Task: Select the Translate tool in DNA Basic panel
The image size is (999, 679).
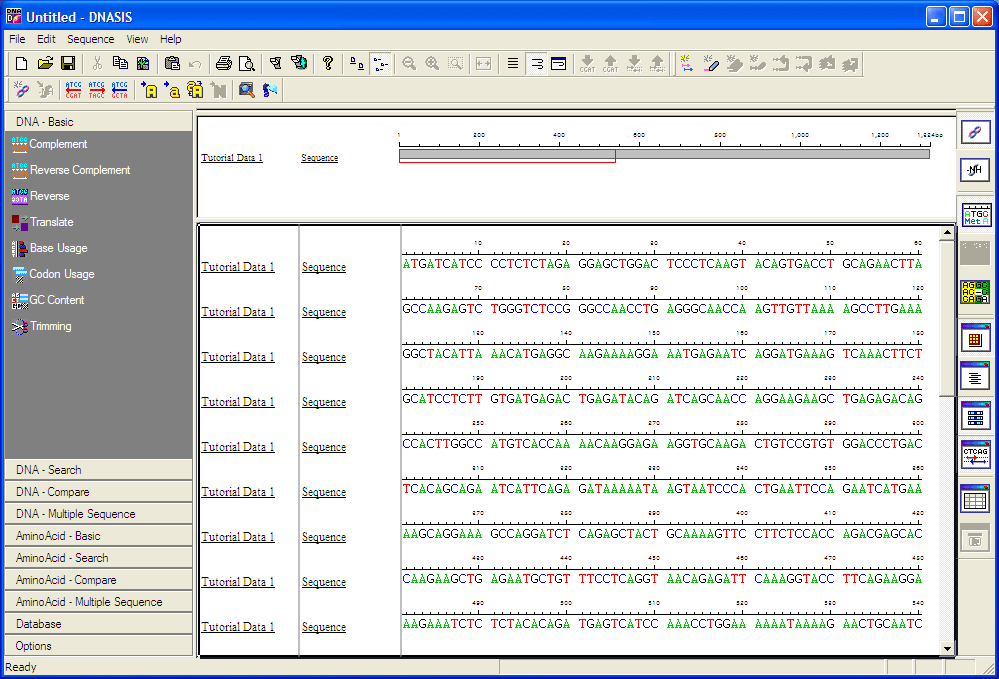Action: (x=50, y=222)
